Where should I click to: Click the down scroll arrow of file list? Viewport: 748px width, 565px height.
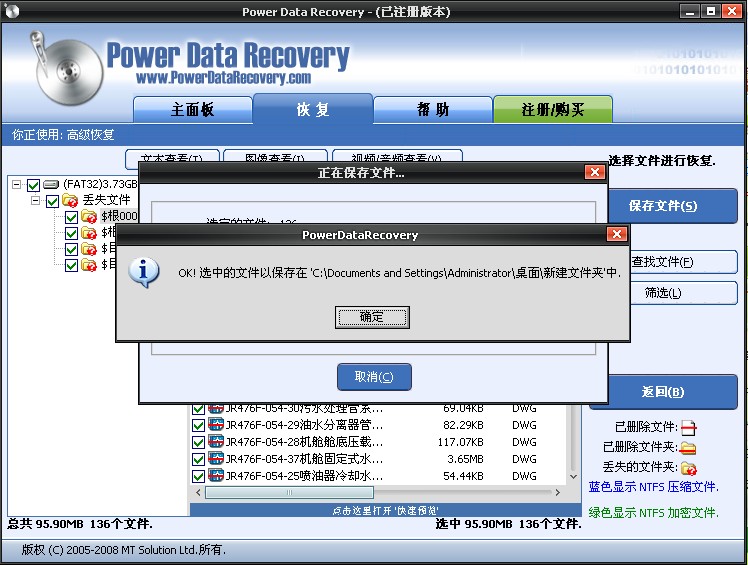[x=574, y=476]
